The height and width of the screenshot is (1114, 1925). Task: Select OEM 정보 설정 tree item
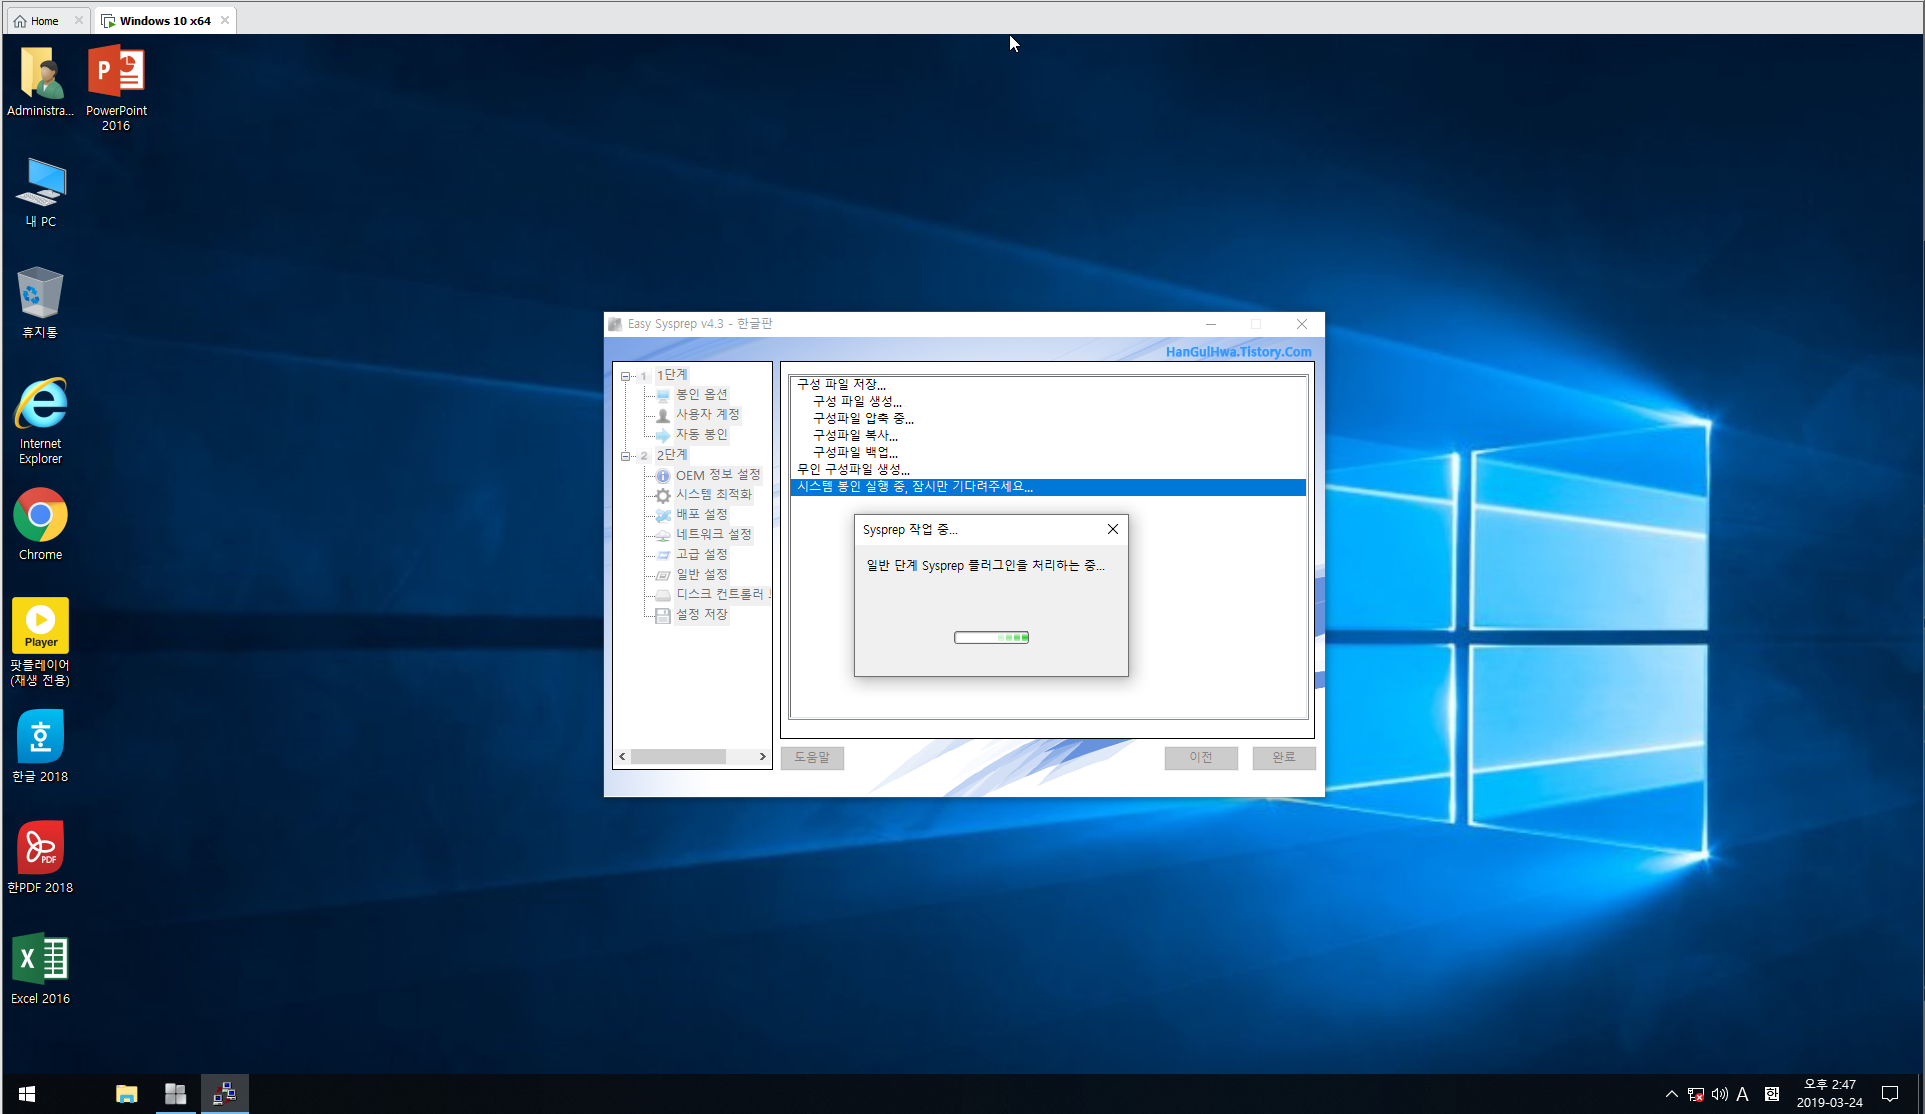[718, 475]
